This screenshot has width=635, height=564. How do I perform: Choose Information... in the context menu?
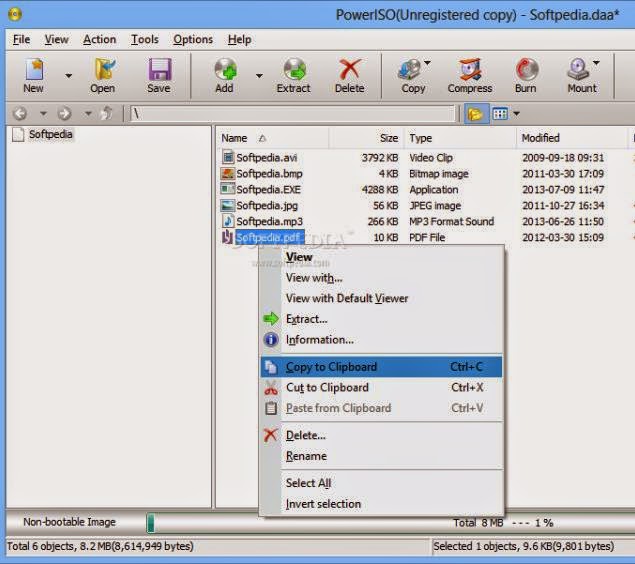(381, 340)
